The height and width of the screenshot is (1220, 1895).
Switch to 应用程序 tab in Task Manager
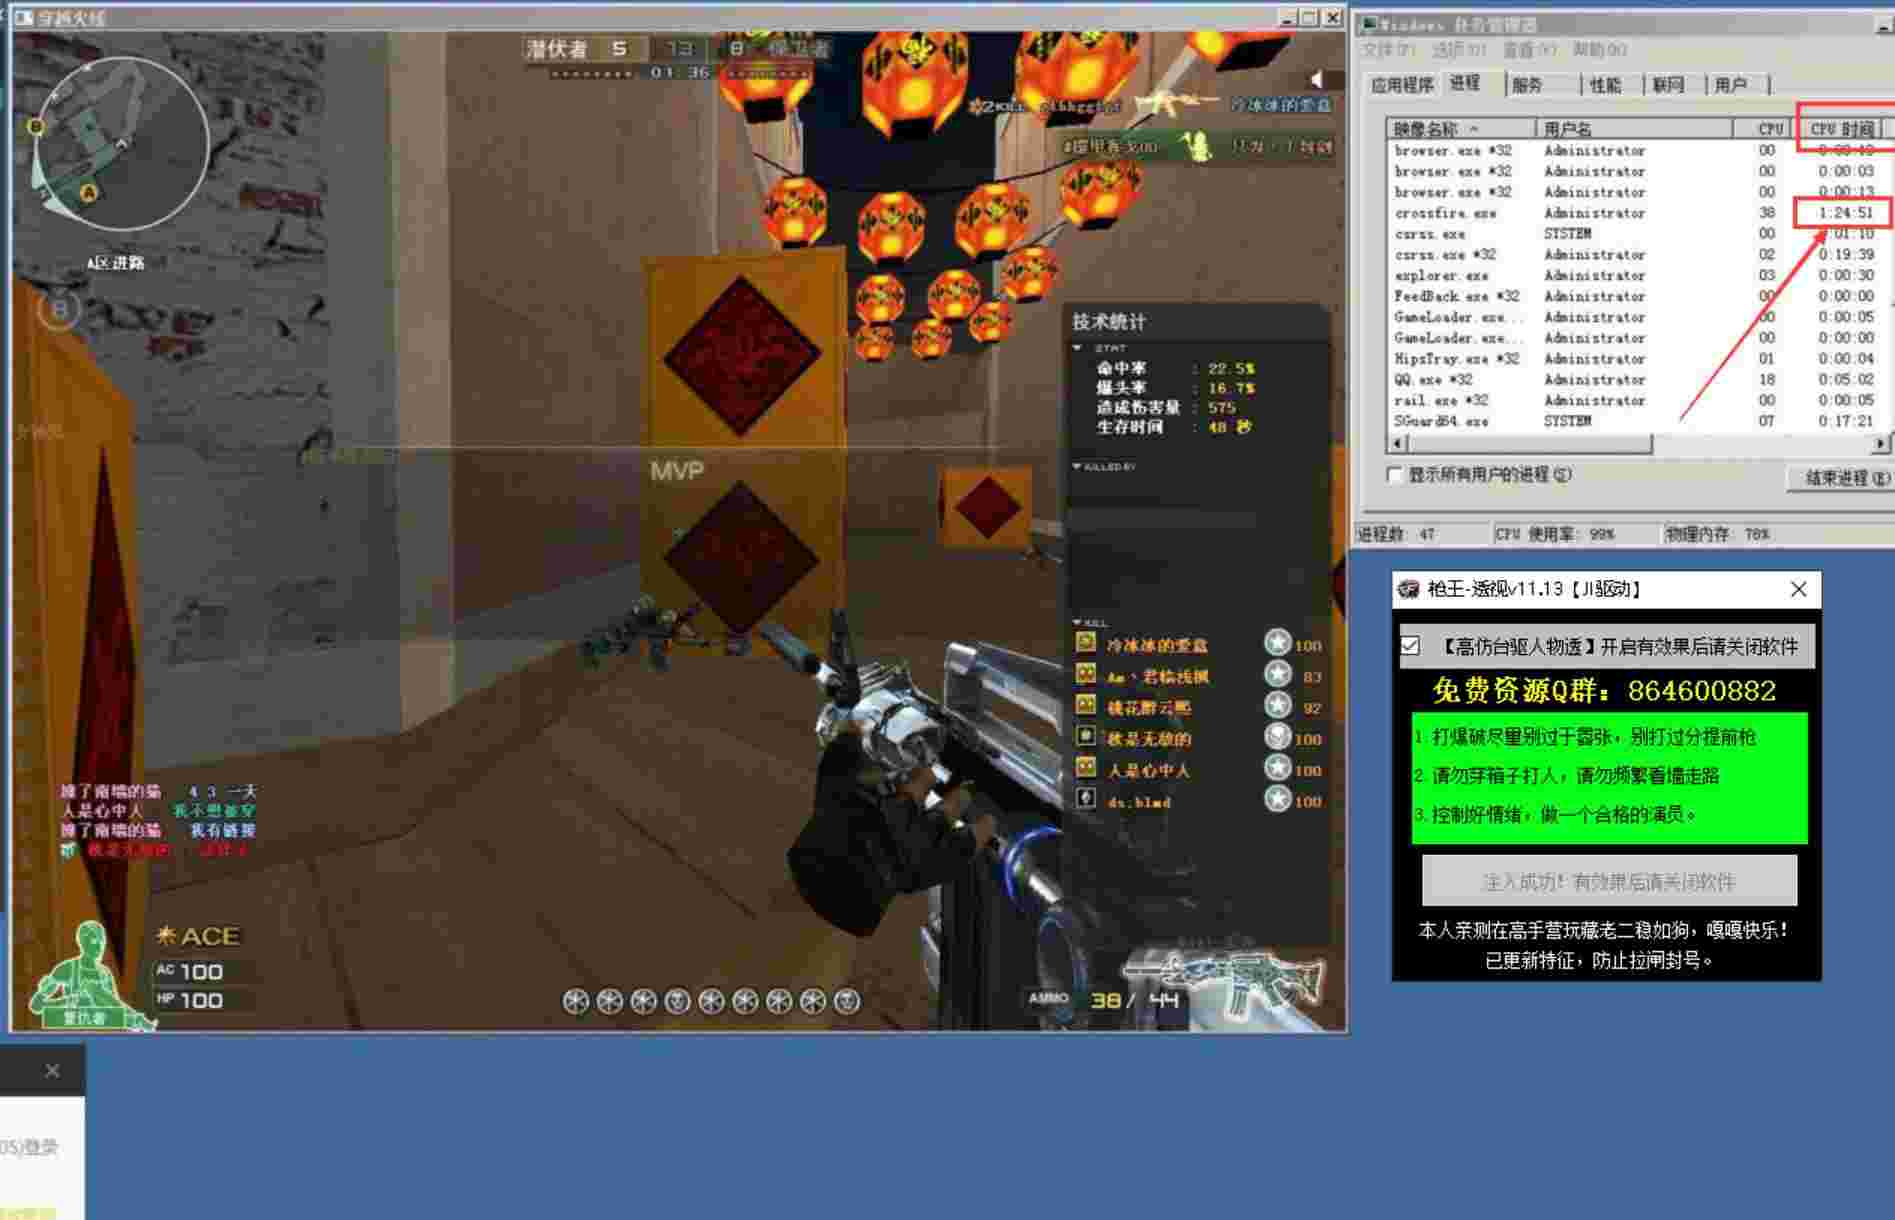[x=1402, y=85]
